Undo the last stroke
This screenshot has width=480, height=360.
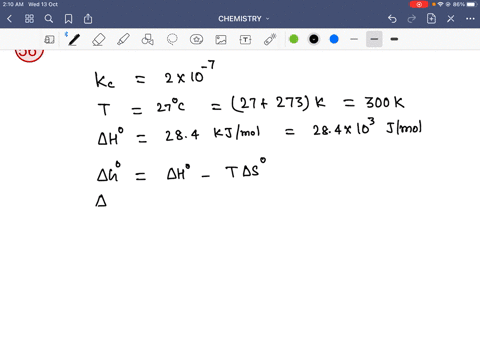(x=392, y=19)
